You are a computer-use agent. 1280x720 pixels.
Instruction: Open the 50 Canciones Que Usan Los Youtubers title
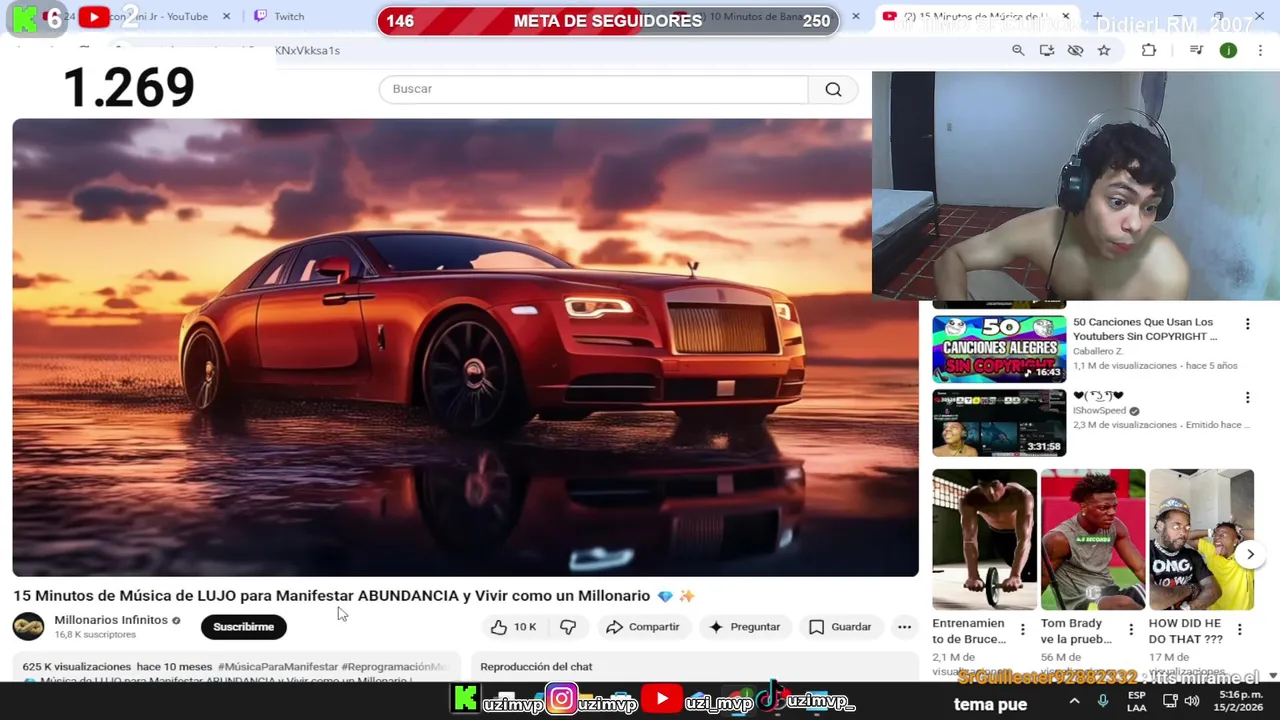[x=1145, y=329]
